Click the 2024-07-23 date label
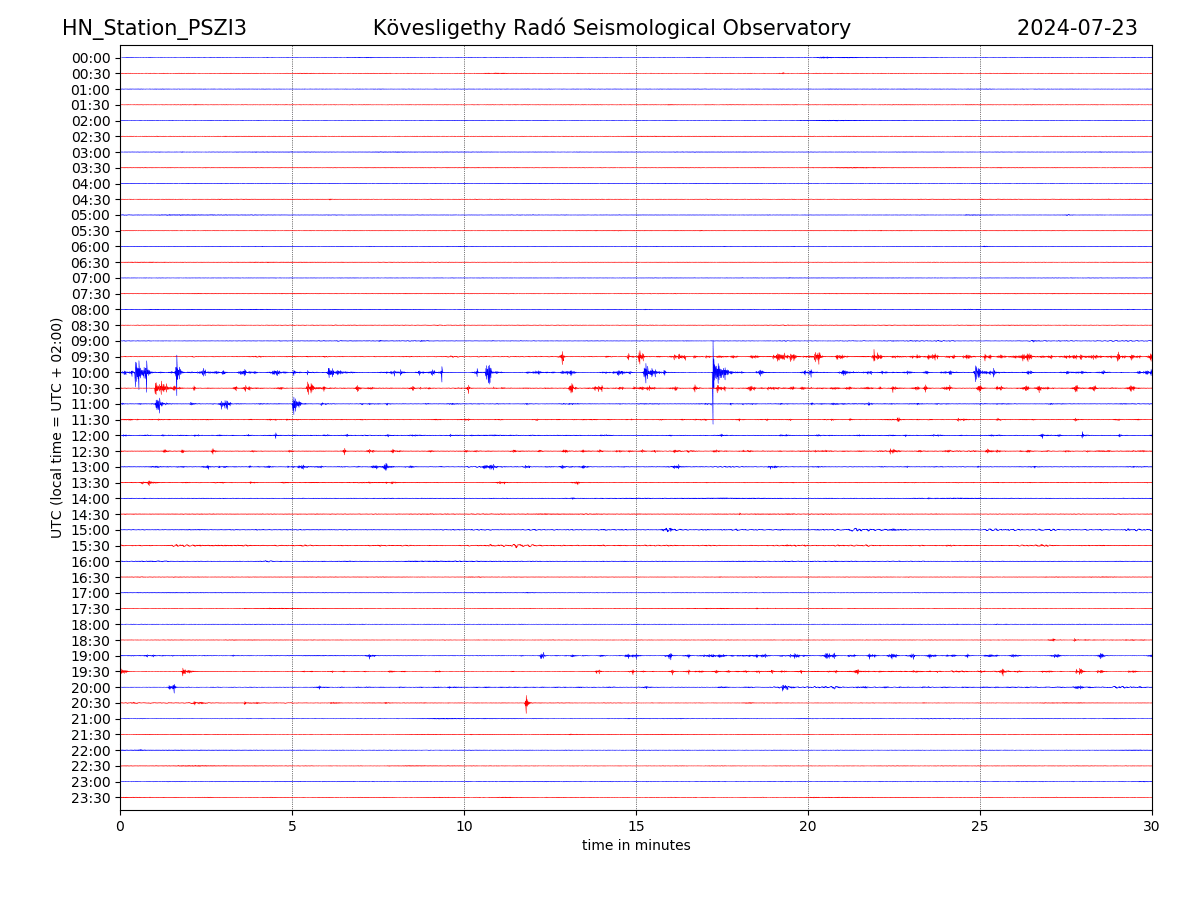This screenshot has width=1200, height=900. (1077, 28)
